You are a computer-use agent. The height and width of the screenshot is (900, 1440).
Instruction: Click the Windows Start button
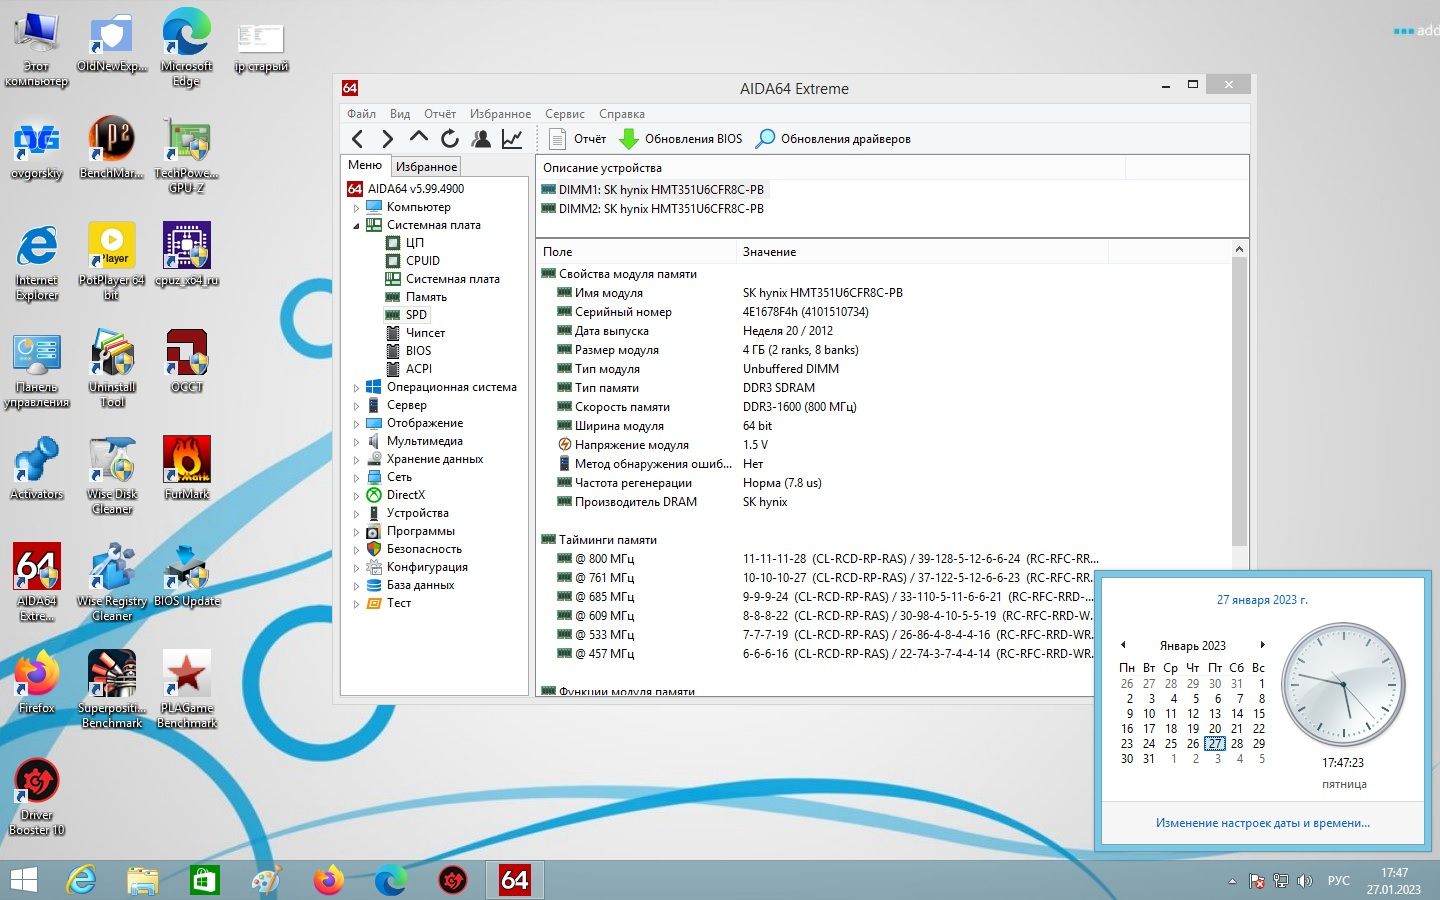coord(23,880)
